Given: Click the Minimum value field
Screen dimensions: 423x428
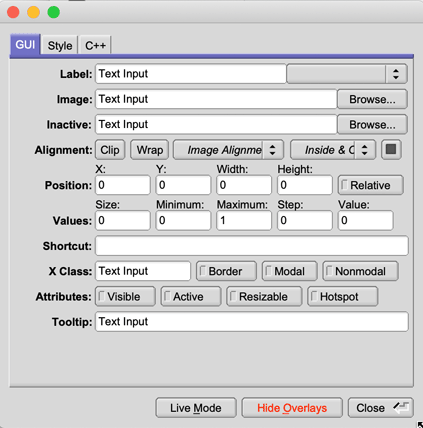Looking at the screenshot, I should 183,220.
